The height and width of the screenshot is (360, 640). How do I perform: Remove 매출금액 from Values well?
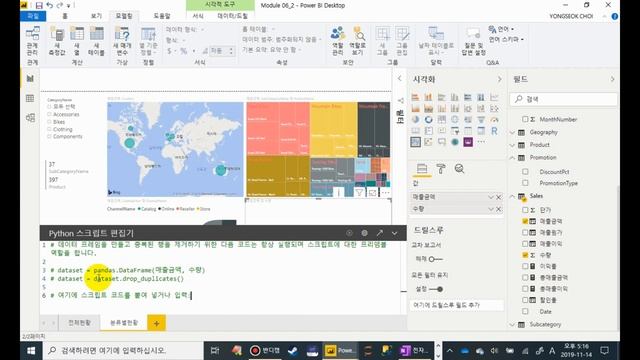498,197
